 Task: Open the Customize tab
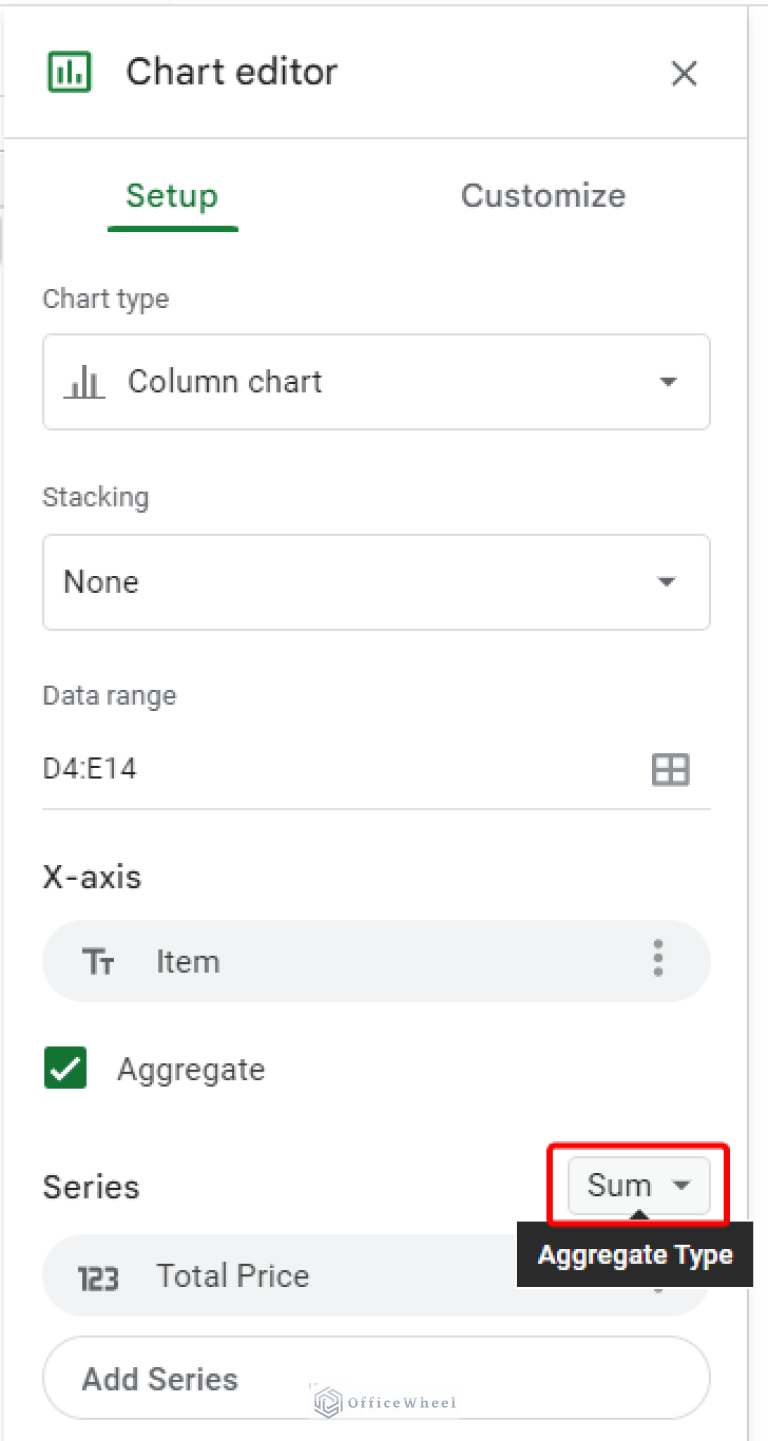(x=542, y=196)
